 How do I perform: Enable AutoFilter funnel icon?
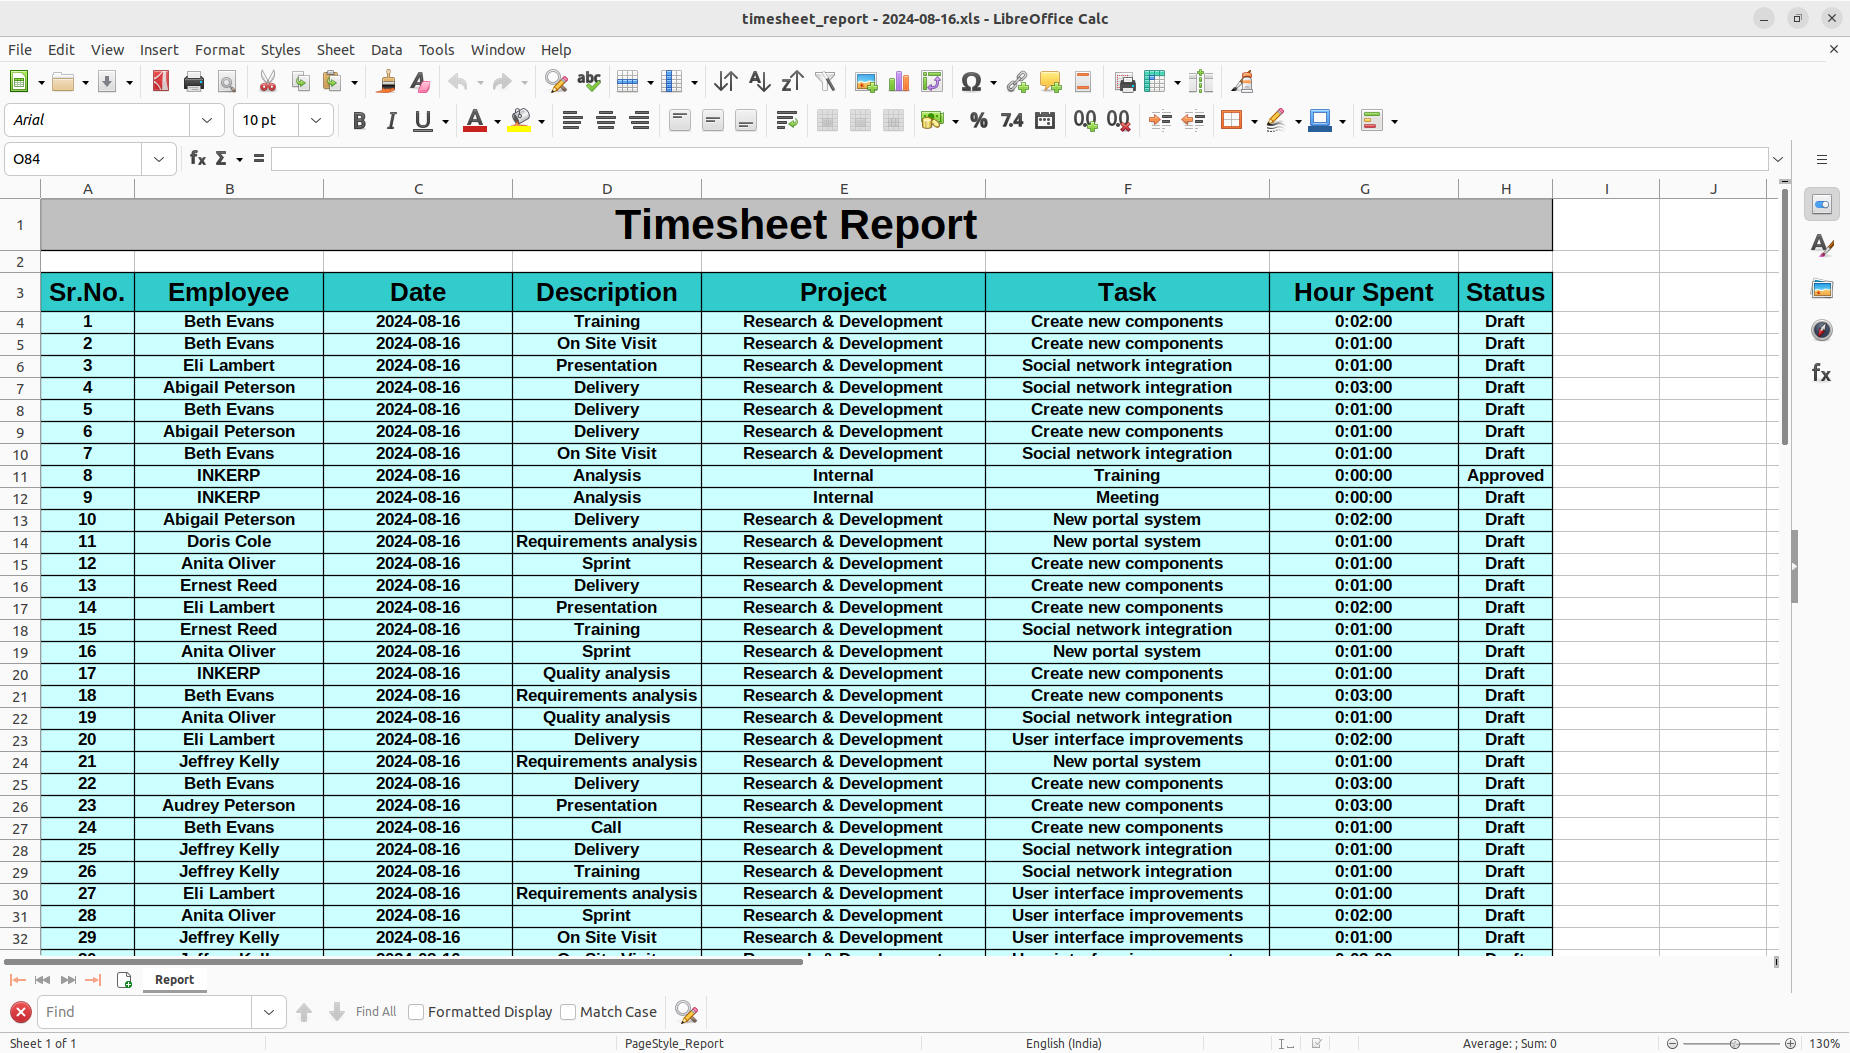pyautogui.click(x=825, y=82)
